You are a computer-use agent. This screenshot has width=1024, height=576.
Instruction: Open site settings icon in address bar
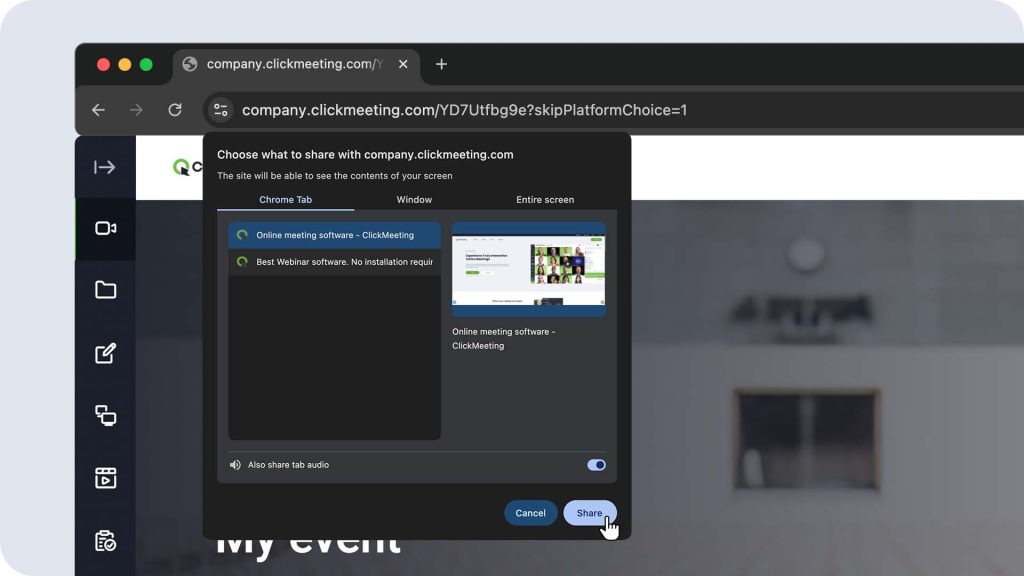coord(221,110)
